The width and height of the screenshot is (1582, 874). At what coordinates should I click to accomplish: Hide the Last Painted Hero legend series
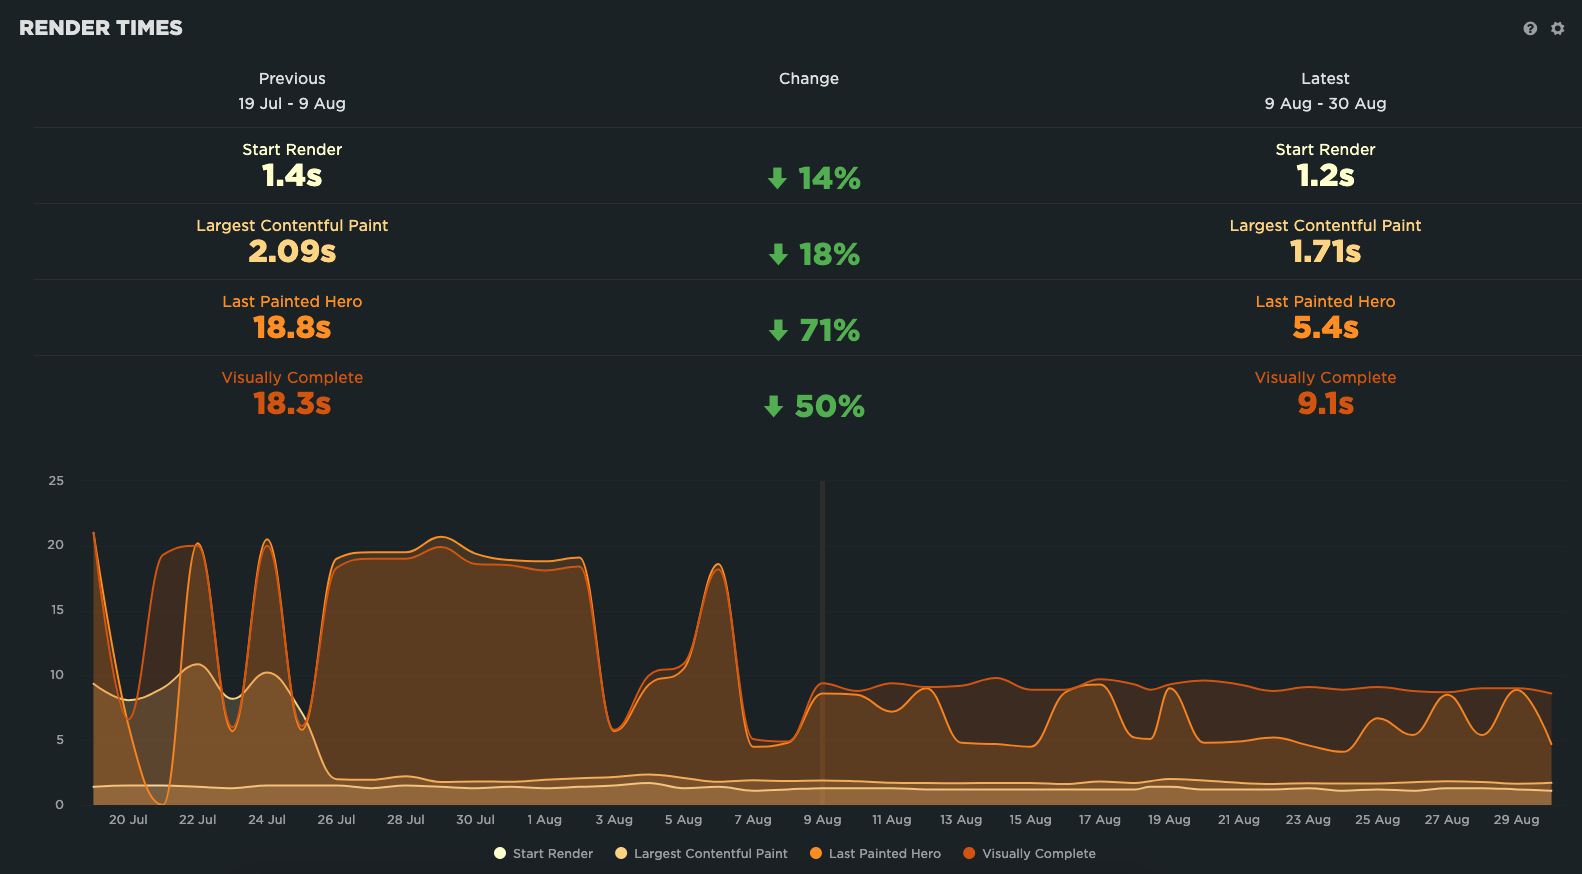tap(884, 854)
